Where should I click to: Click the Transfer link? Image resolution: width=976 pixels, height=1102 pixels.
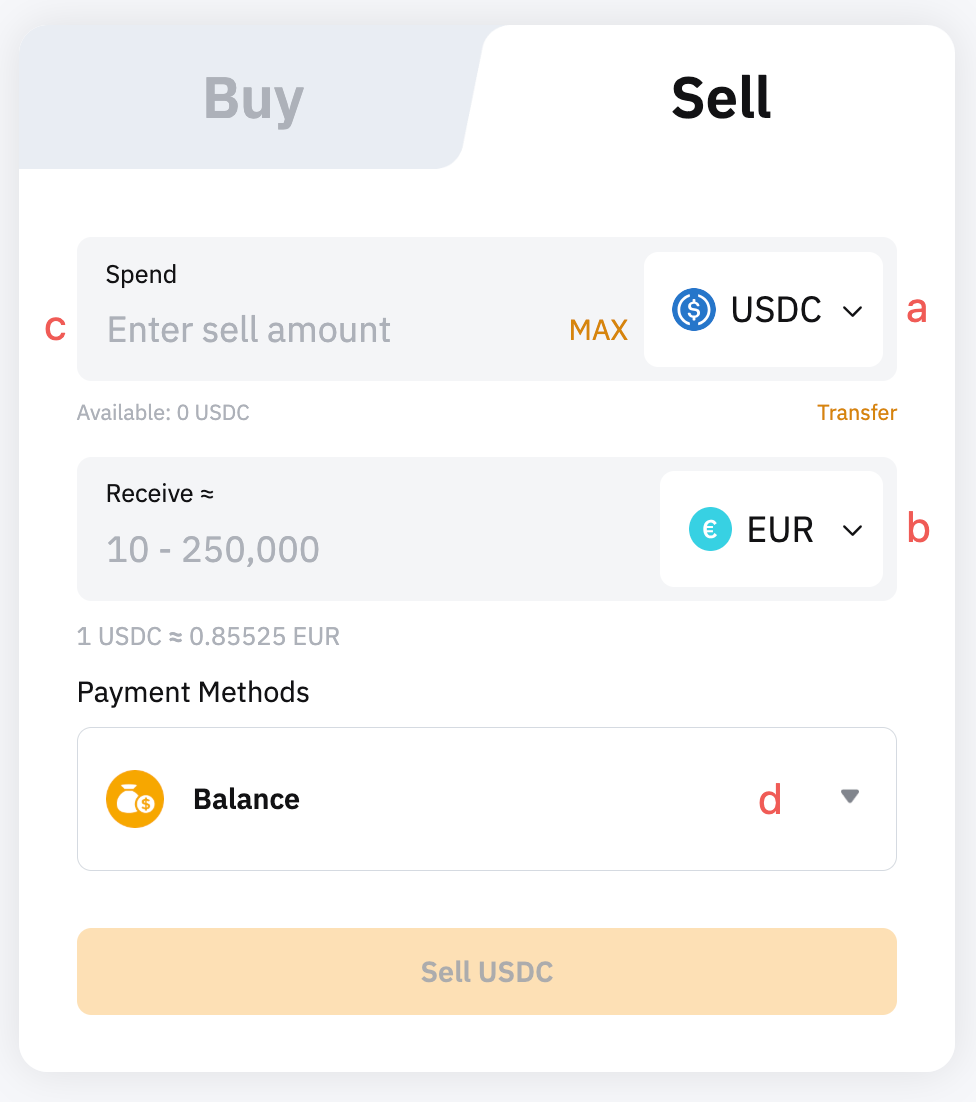point(857,413)
